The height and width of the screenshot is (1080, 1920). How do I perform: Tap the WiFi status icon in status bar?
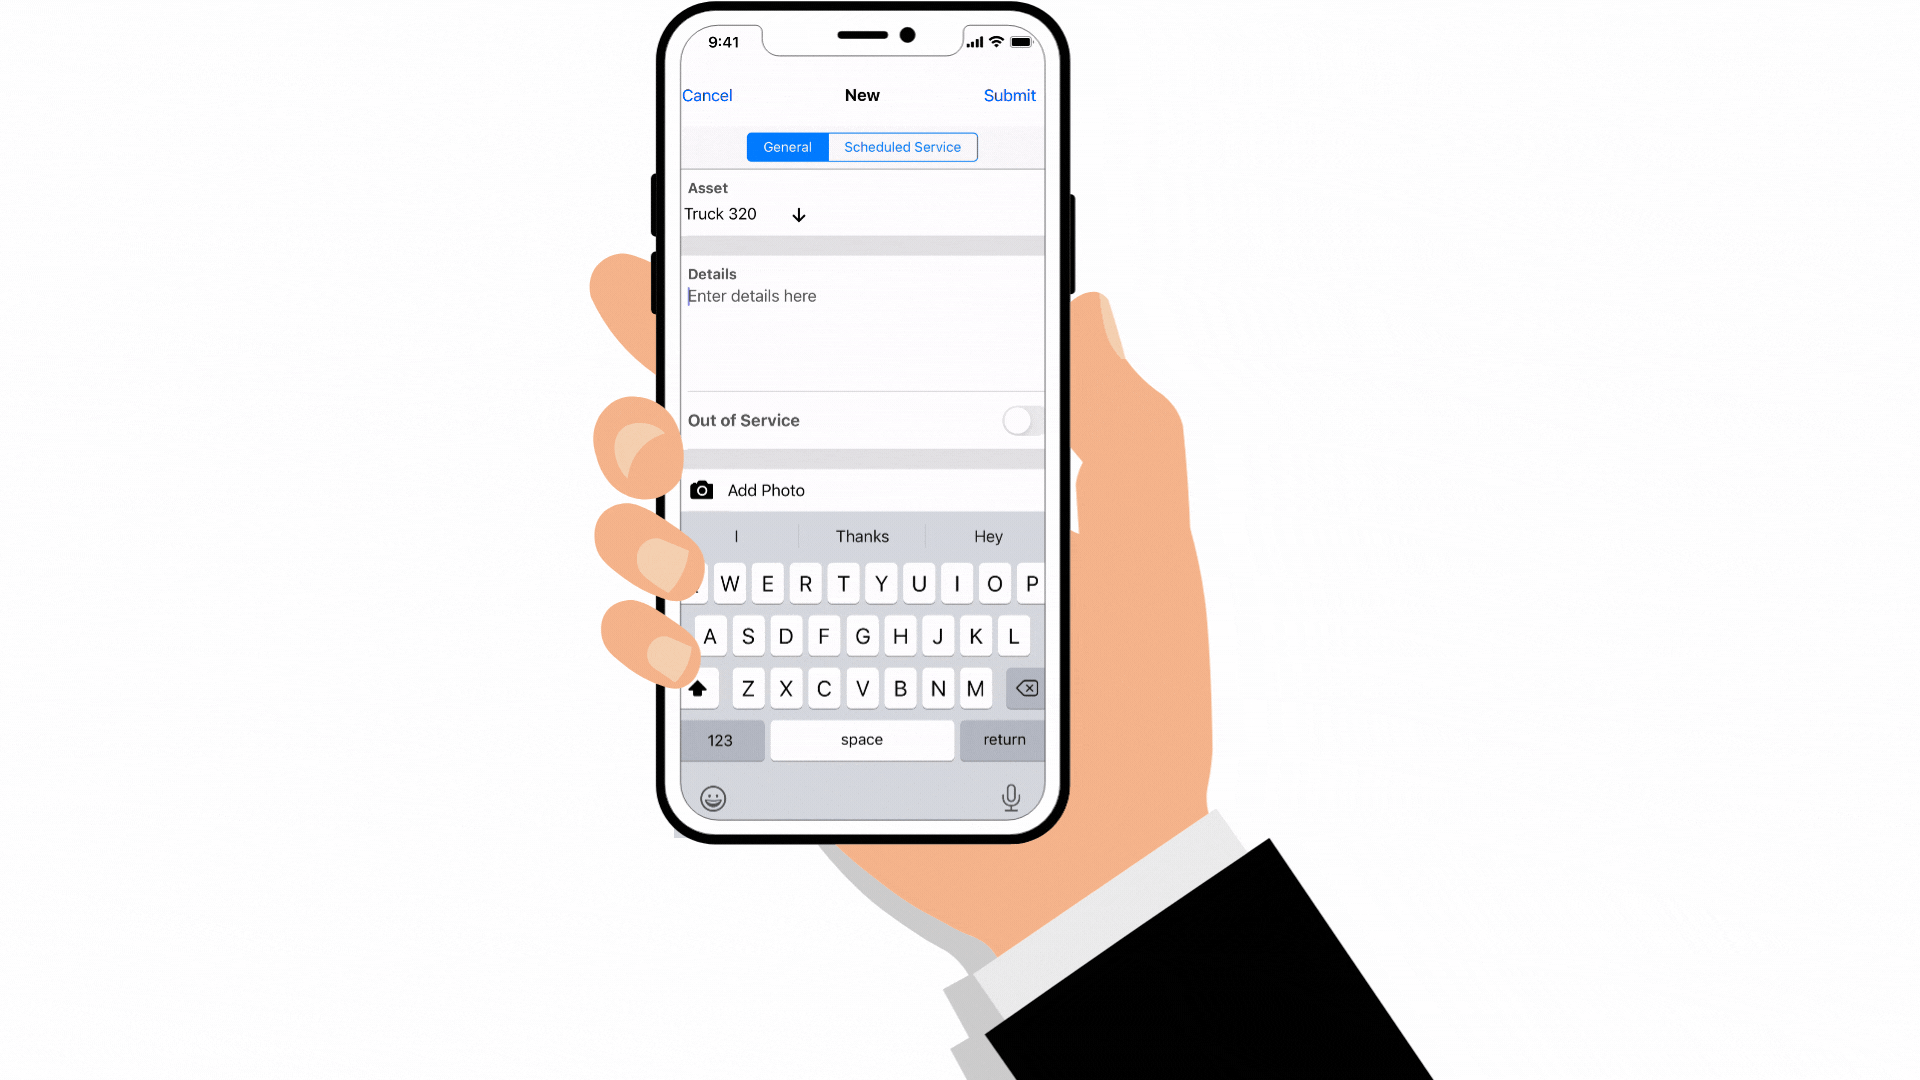point(993,41)
